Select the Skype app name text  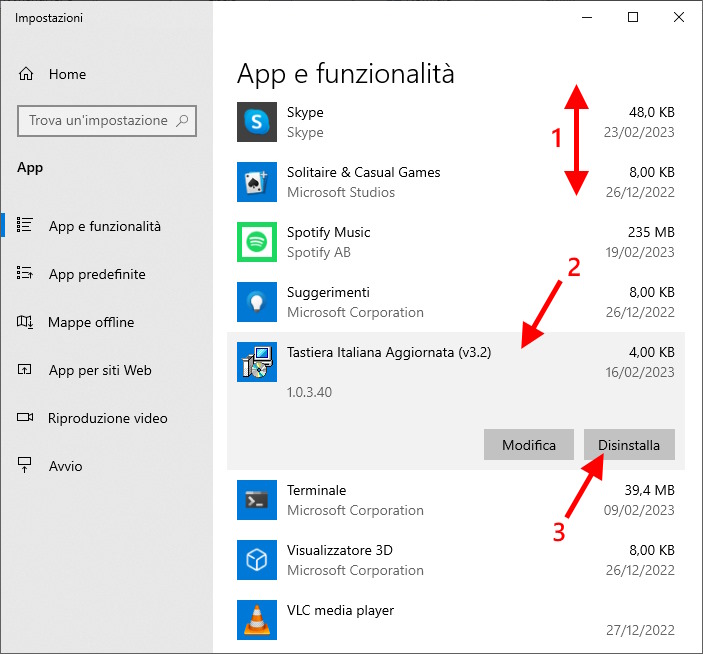[305, 112]
